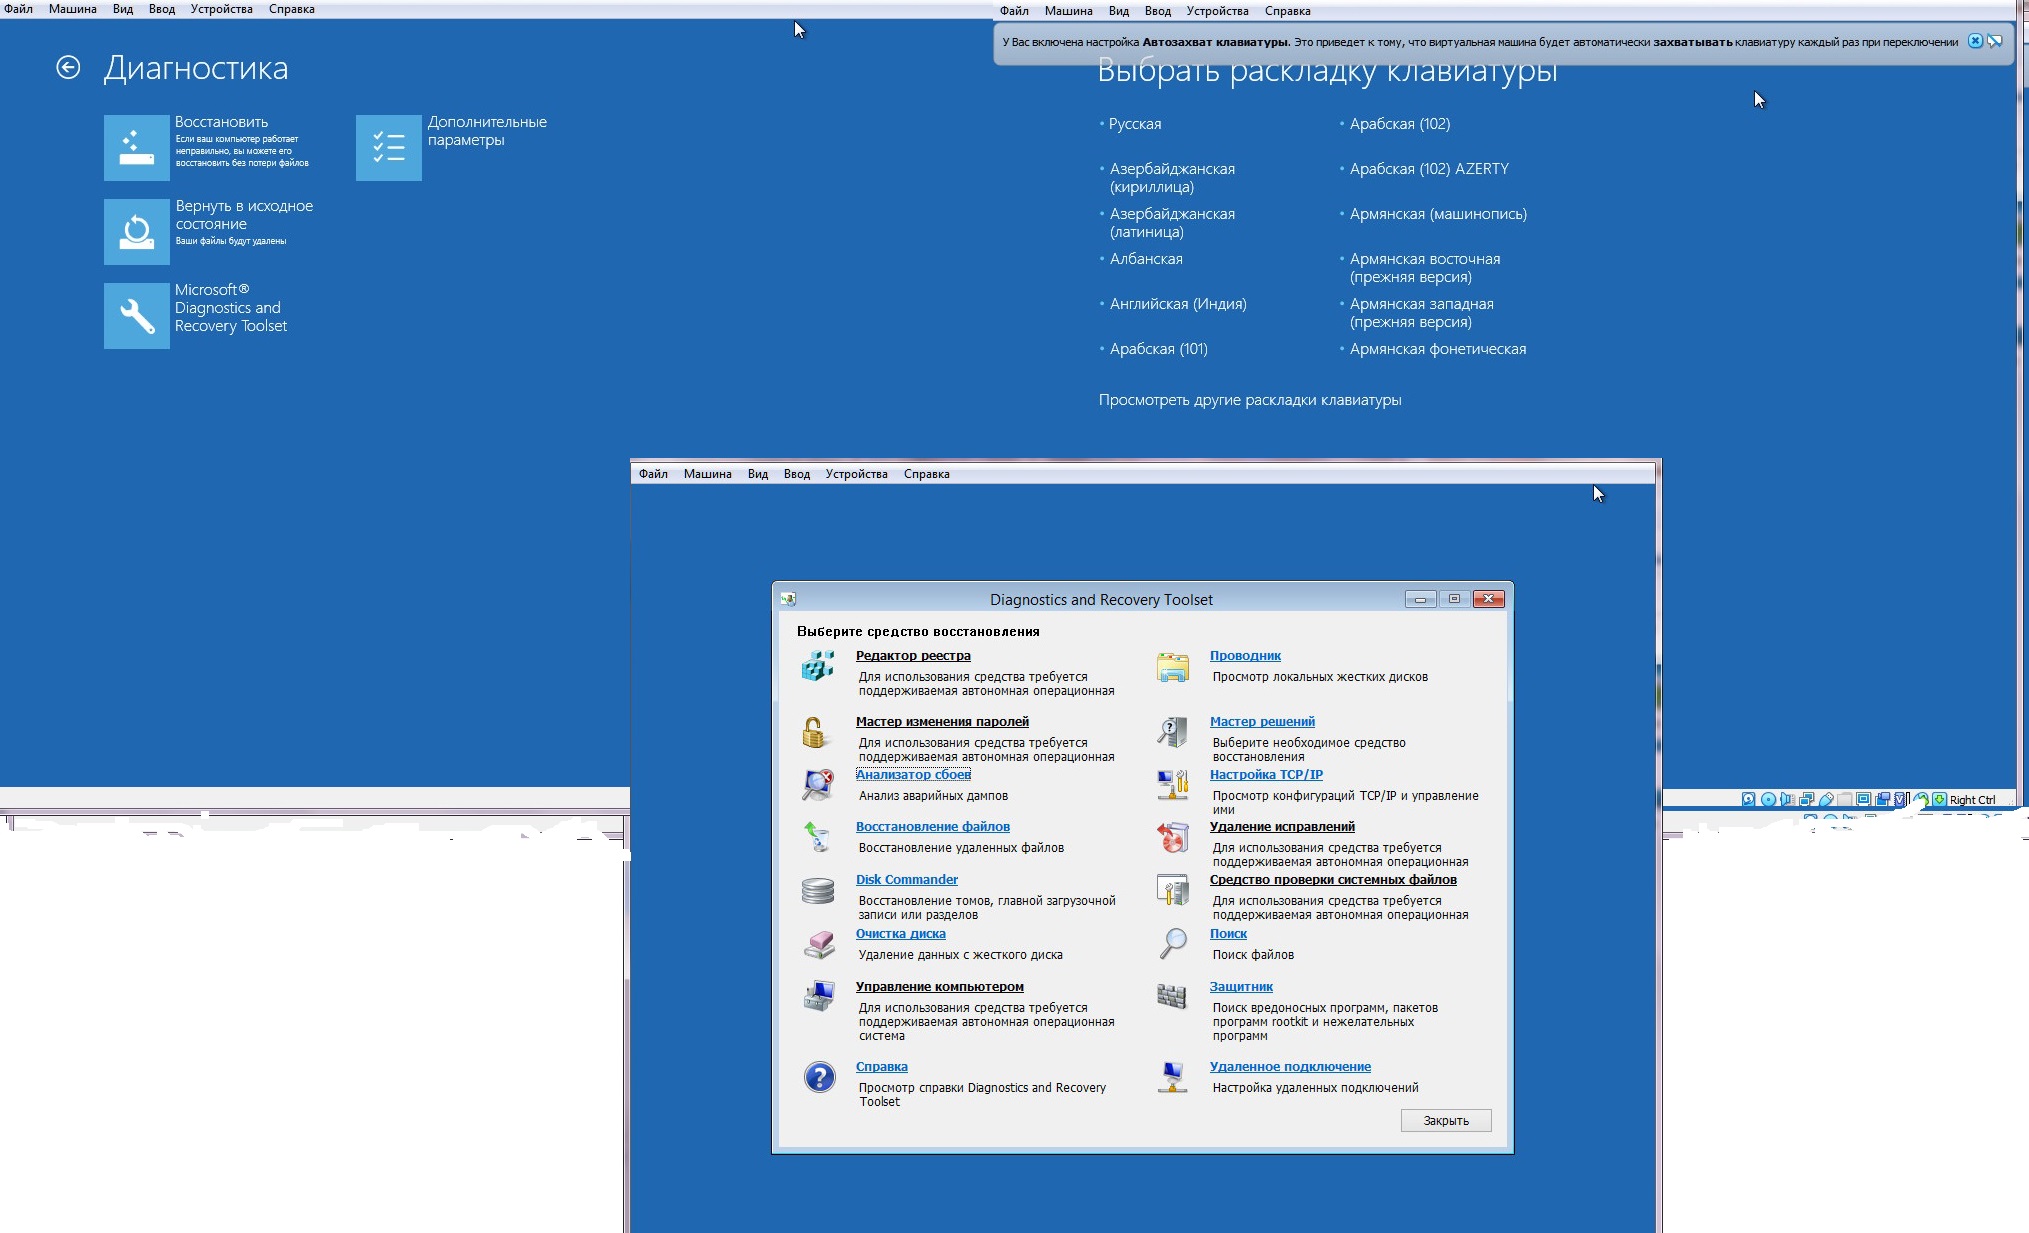
Task: Click the Defender brick wall icon (Защитник)
Action: pos(1172,996)
